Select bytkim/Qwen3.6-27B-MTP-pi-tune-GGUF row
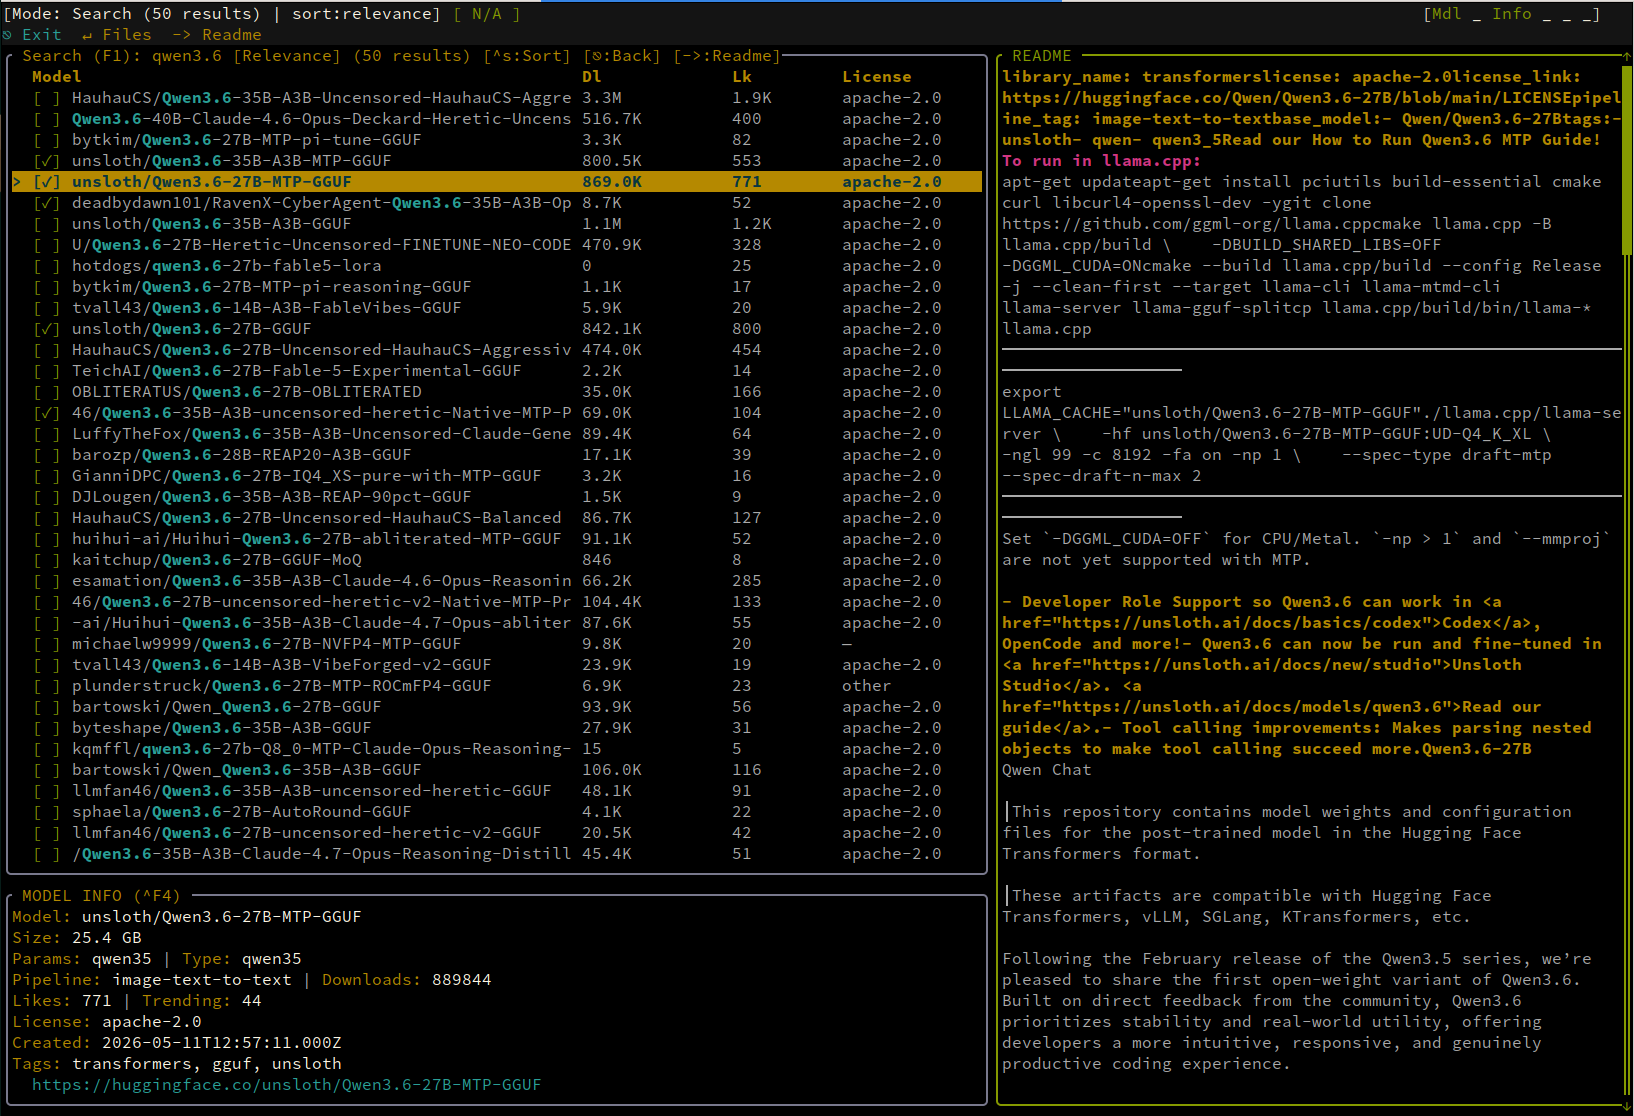 (497, 140)
